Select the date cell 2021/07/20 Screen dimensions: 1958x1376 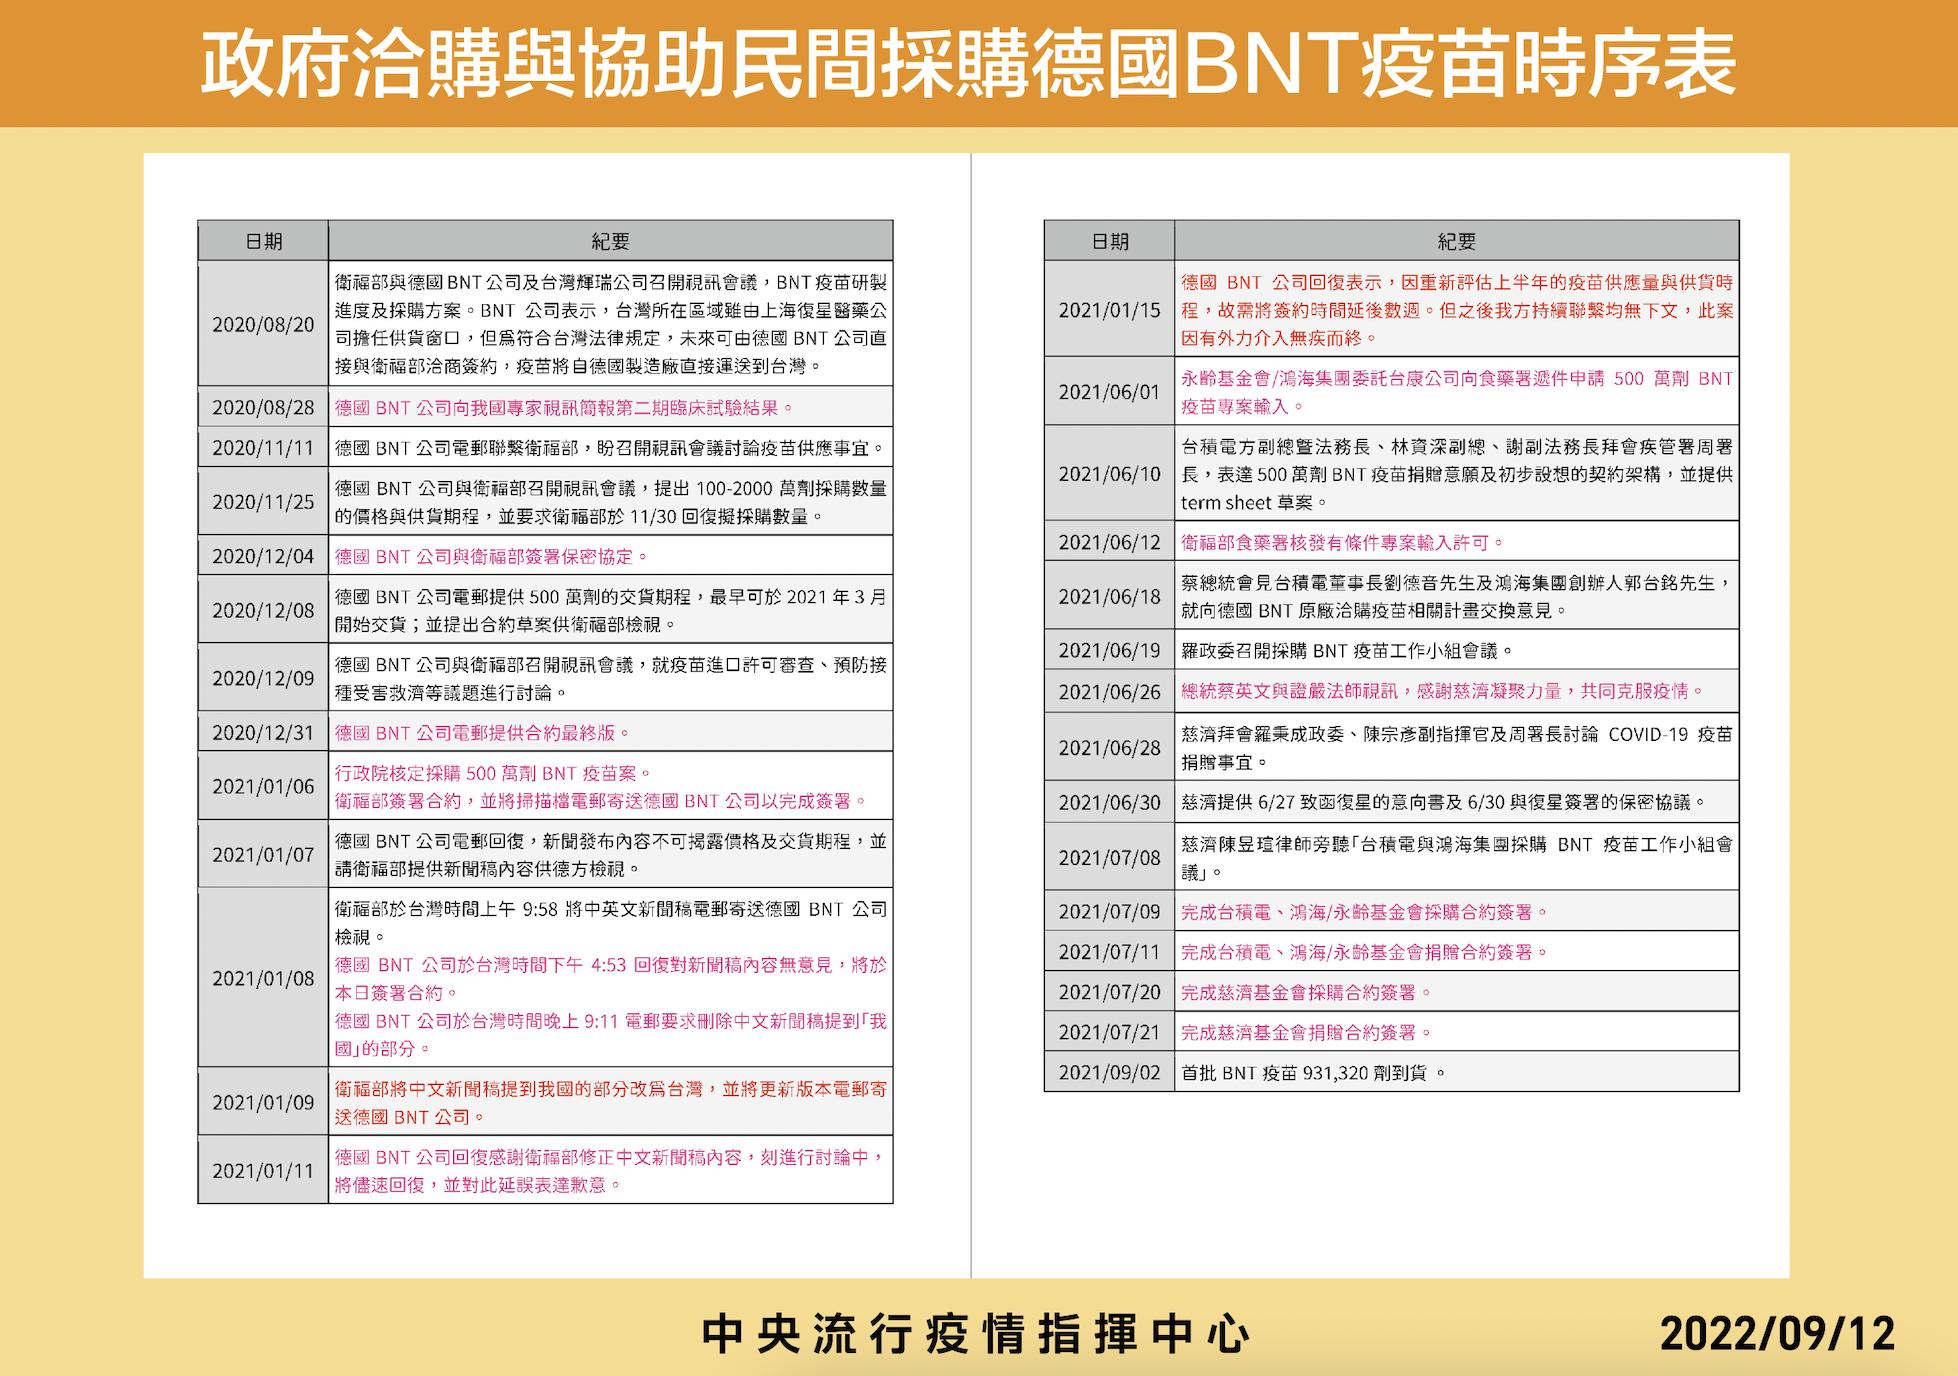click(1109, 991)
